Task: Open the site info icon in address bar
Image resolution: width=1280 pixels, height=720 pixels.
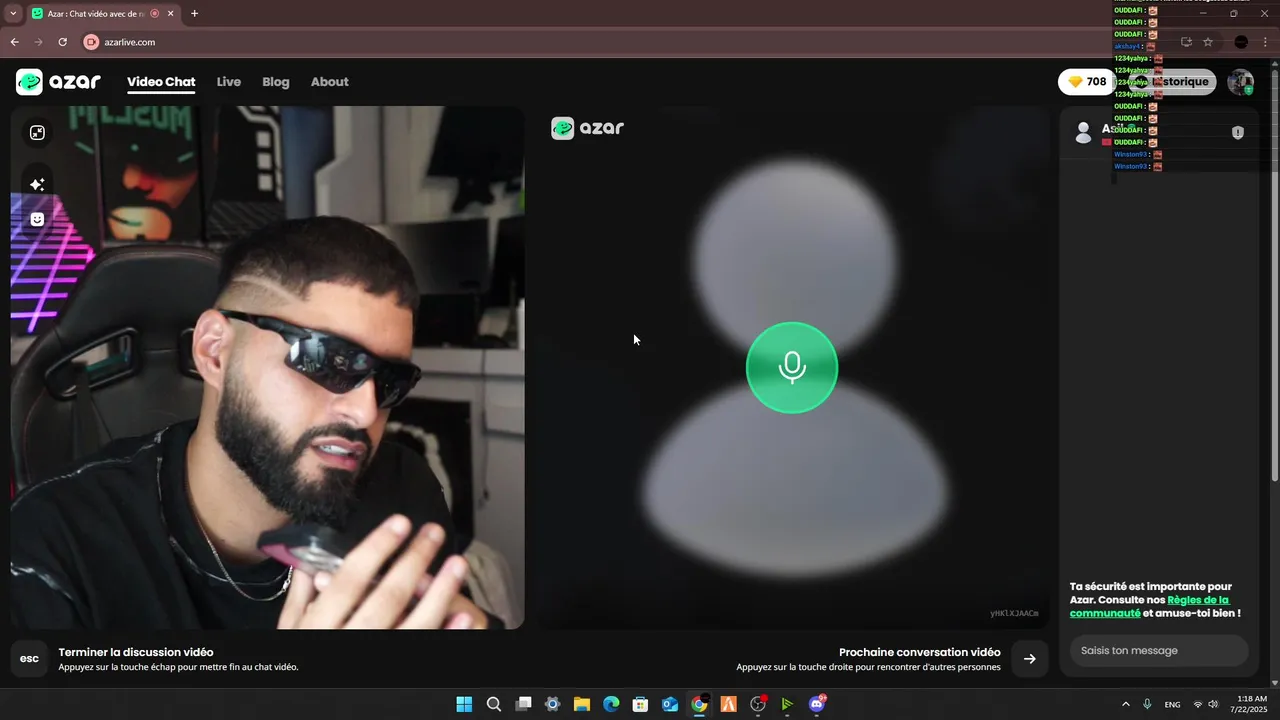Action: [x=91, y=42]
